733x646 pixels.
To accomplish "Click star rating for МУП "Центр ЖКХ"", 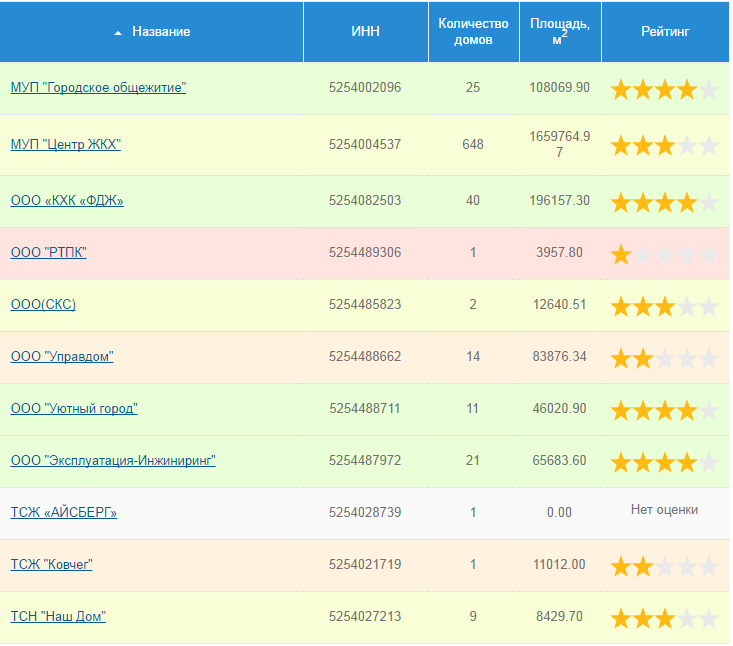I will pyautogui.click(x=664, y=146).
